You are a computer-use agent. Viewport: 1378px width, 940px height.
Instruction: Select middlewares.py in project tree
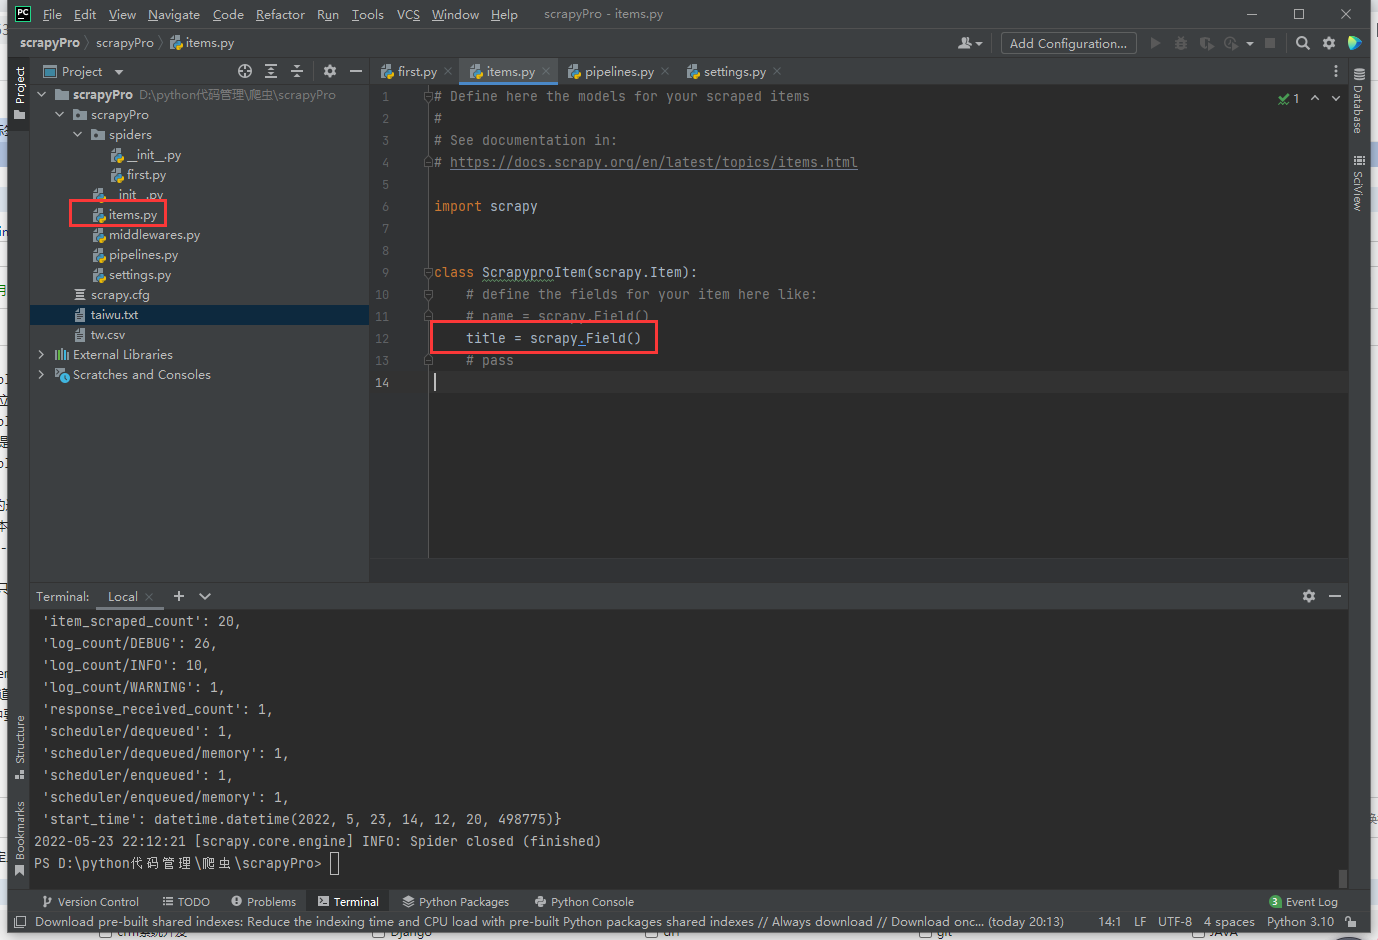pos(154,235)
